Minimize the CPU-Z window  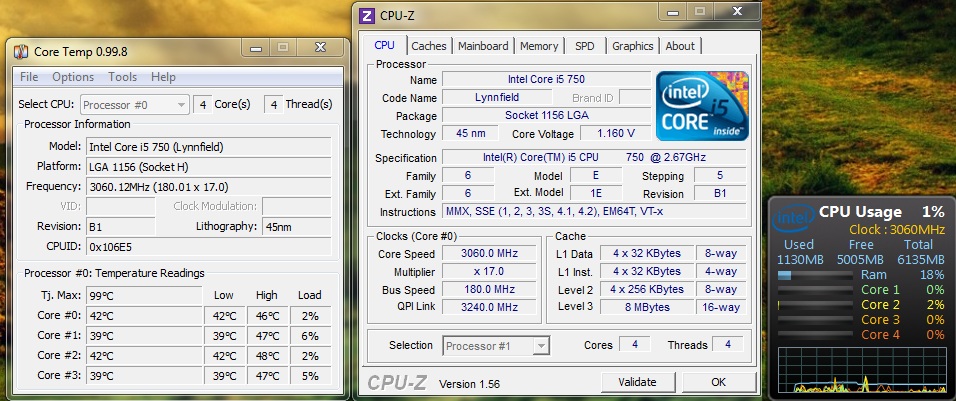673,12
